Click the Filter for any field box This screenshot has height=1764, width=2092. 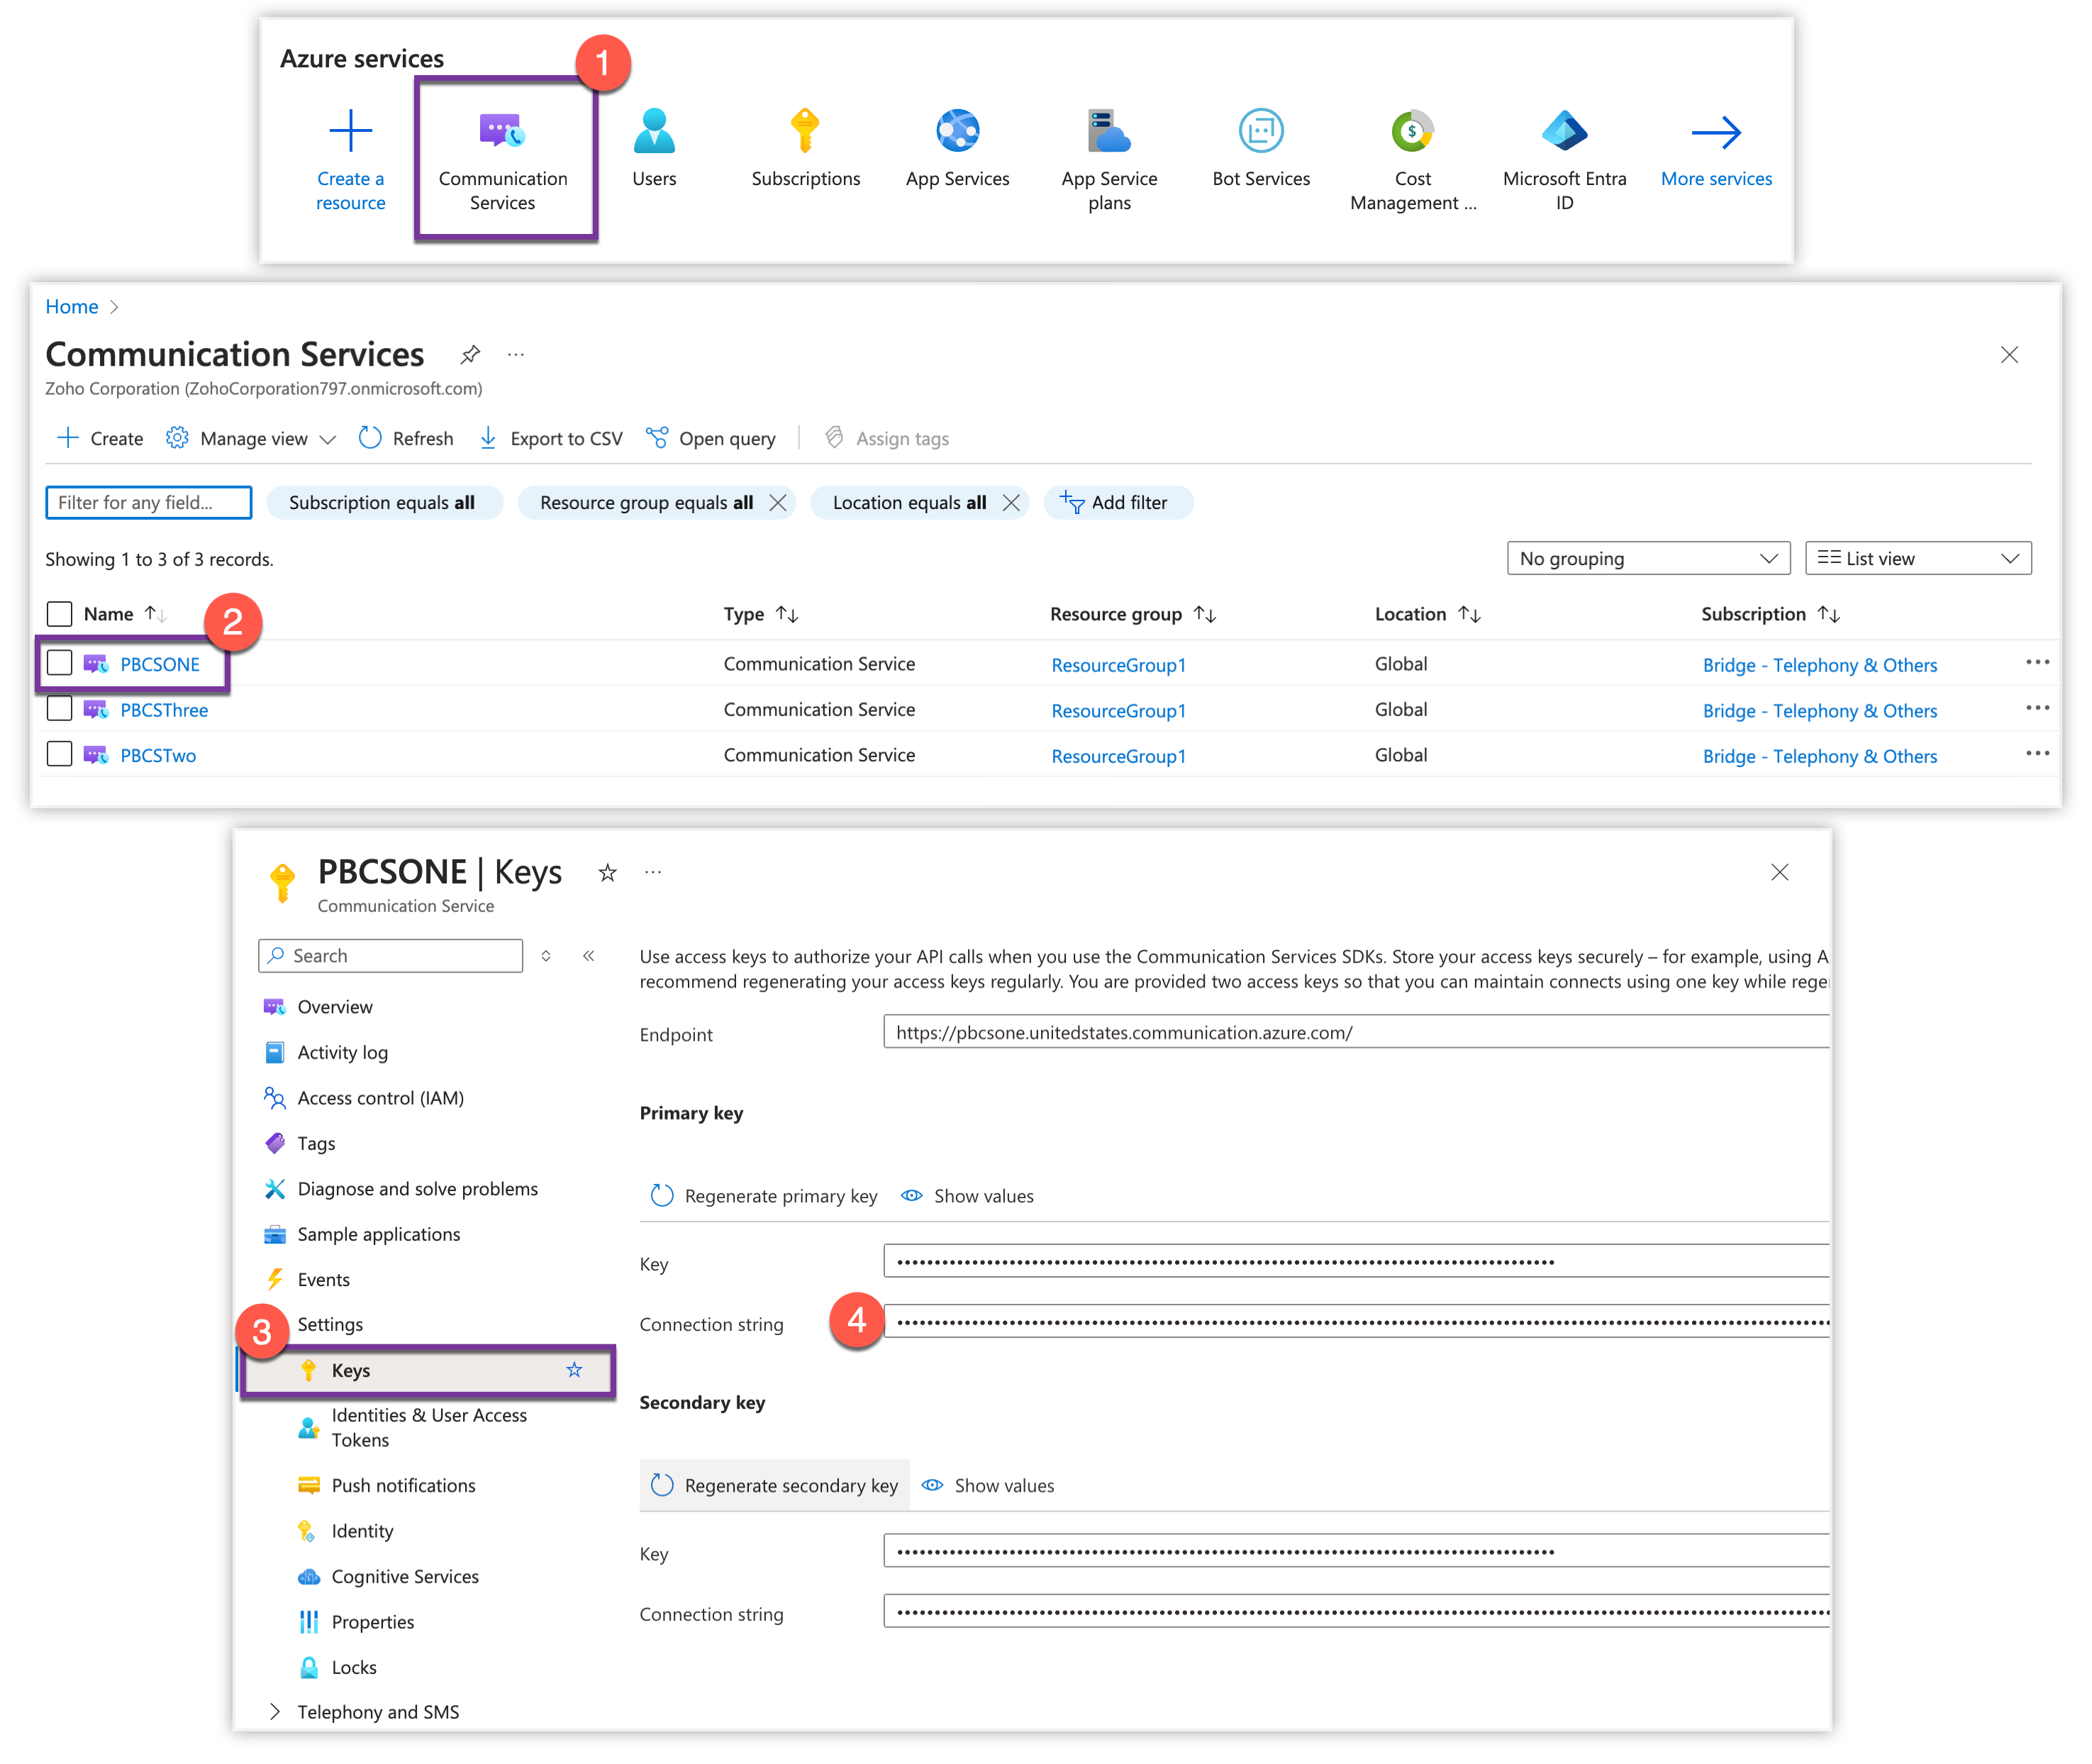(148, 502)
